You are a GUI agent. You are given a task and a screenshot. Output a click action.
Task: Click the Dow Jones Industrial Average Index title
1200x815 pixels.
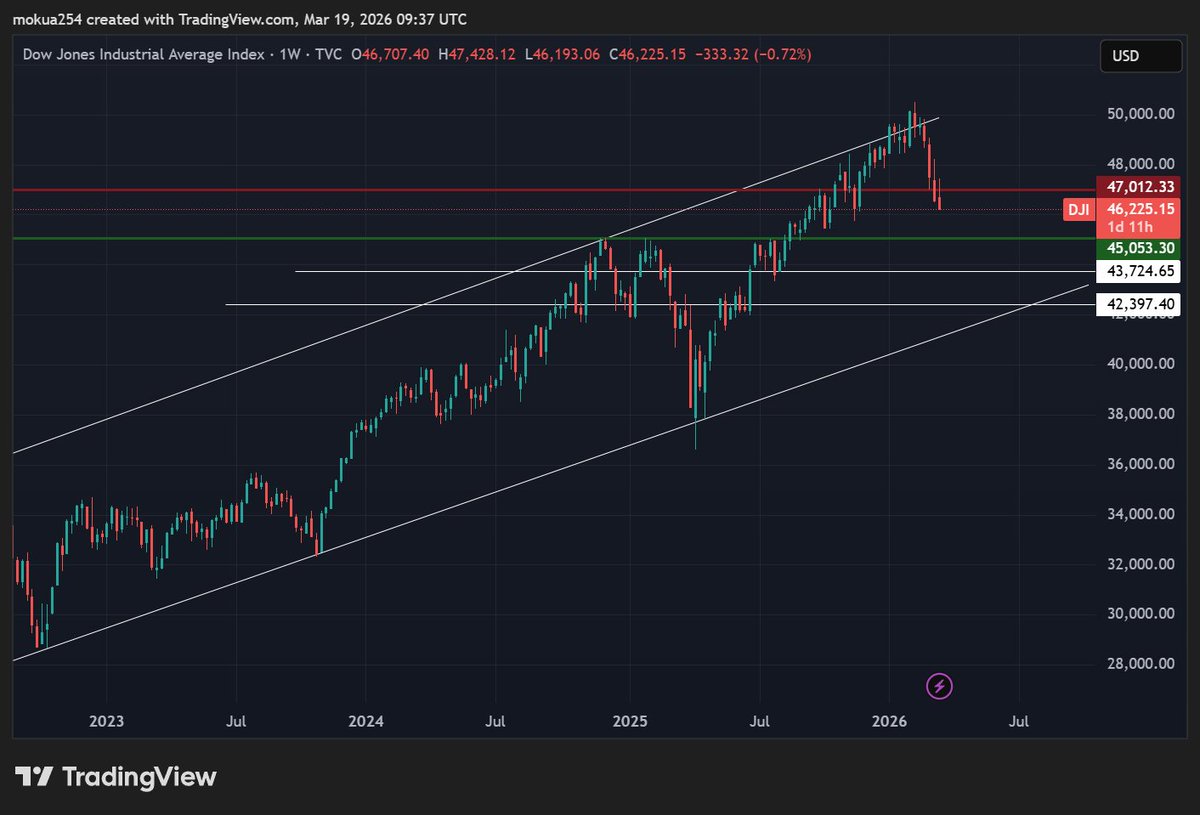[142, 54]
